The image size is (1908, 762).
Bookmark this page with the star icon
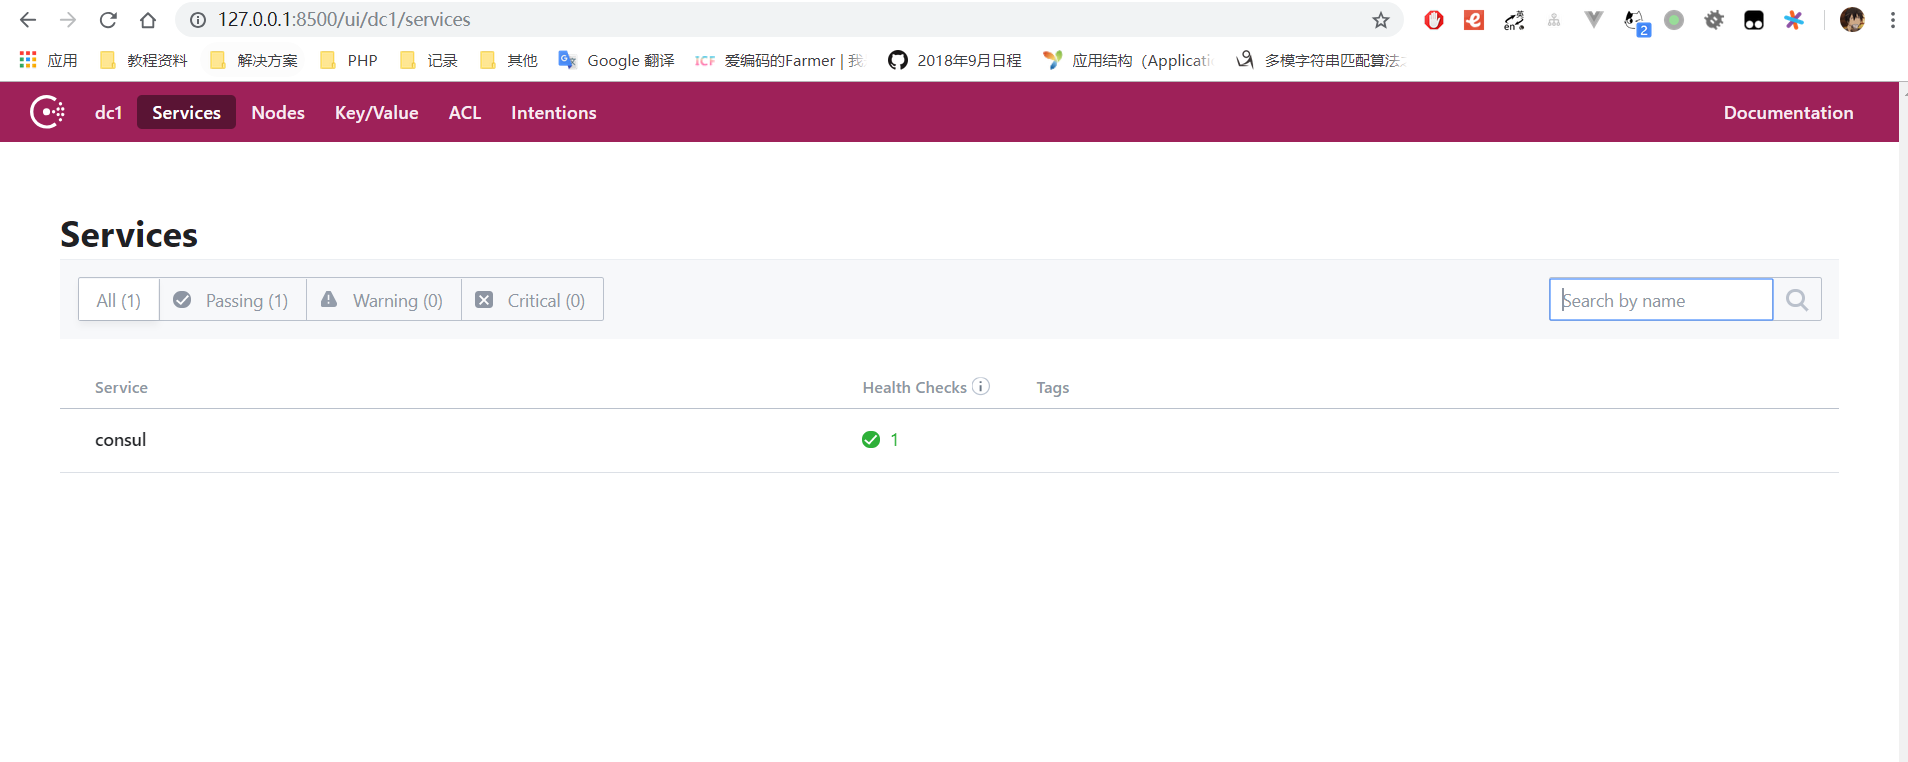click(x=1380, y=20)
